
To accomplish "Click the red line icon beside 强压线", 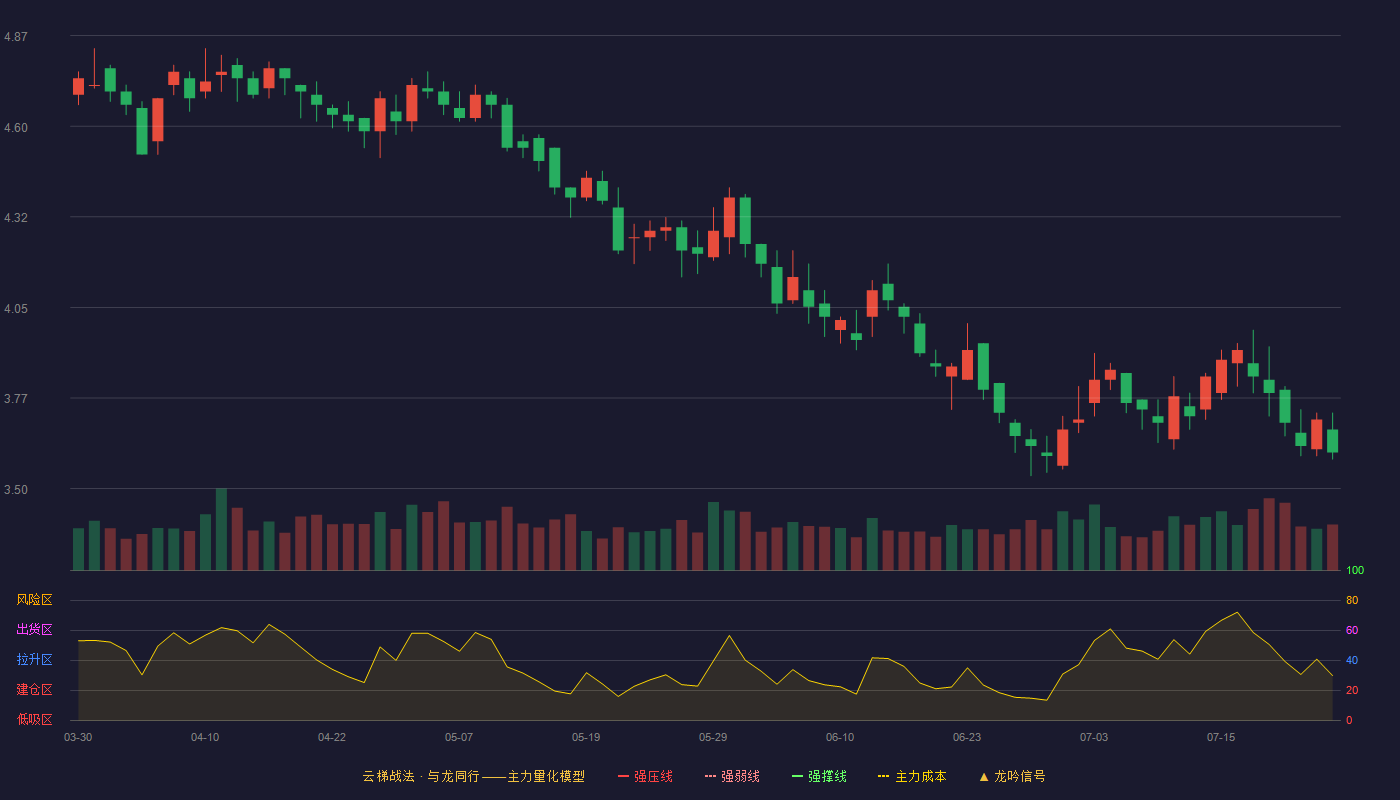I will [623, 776].
